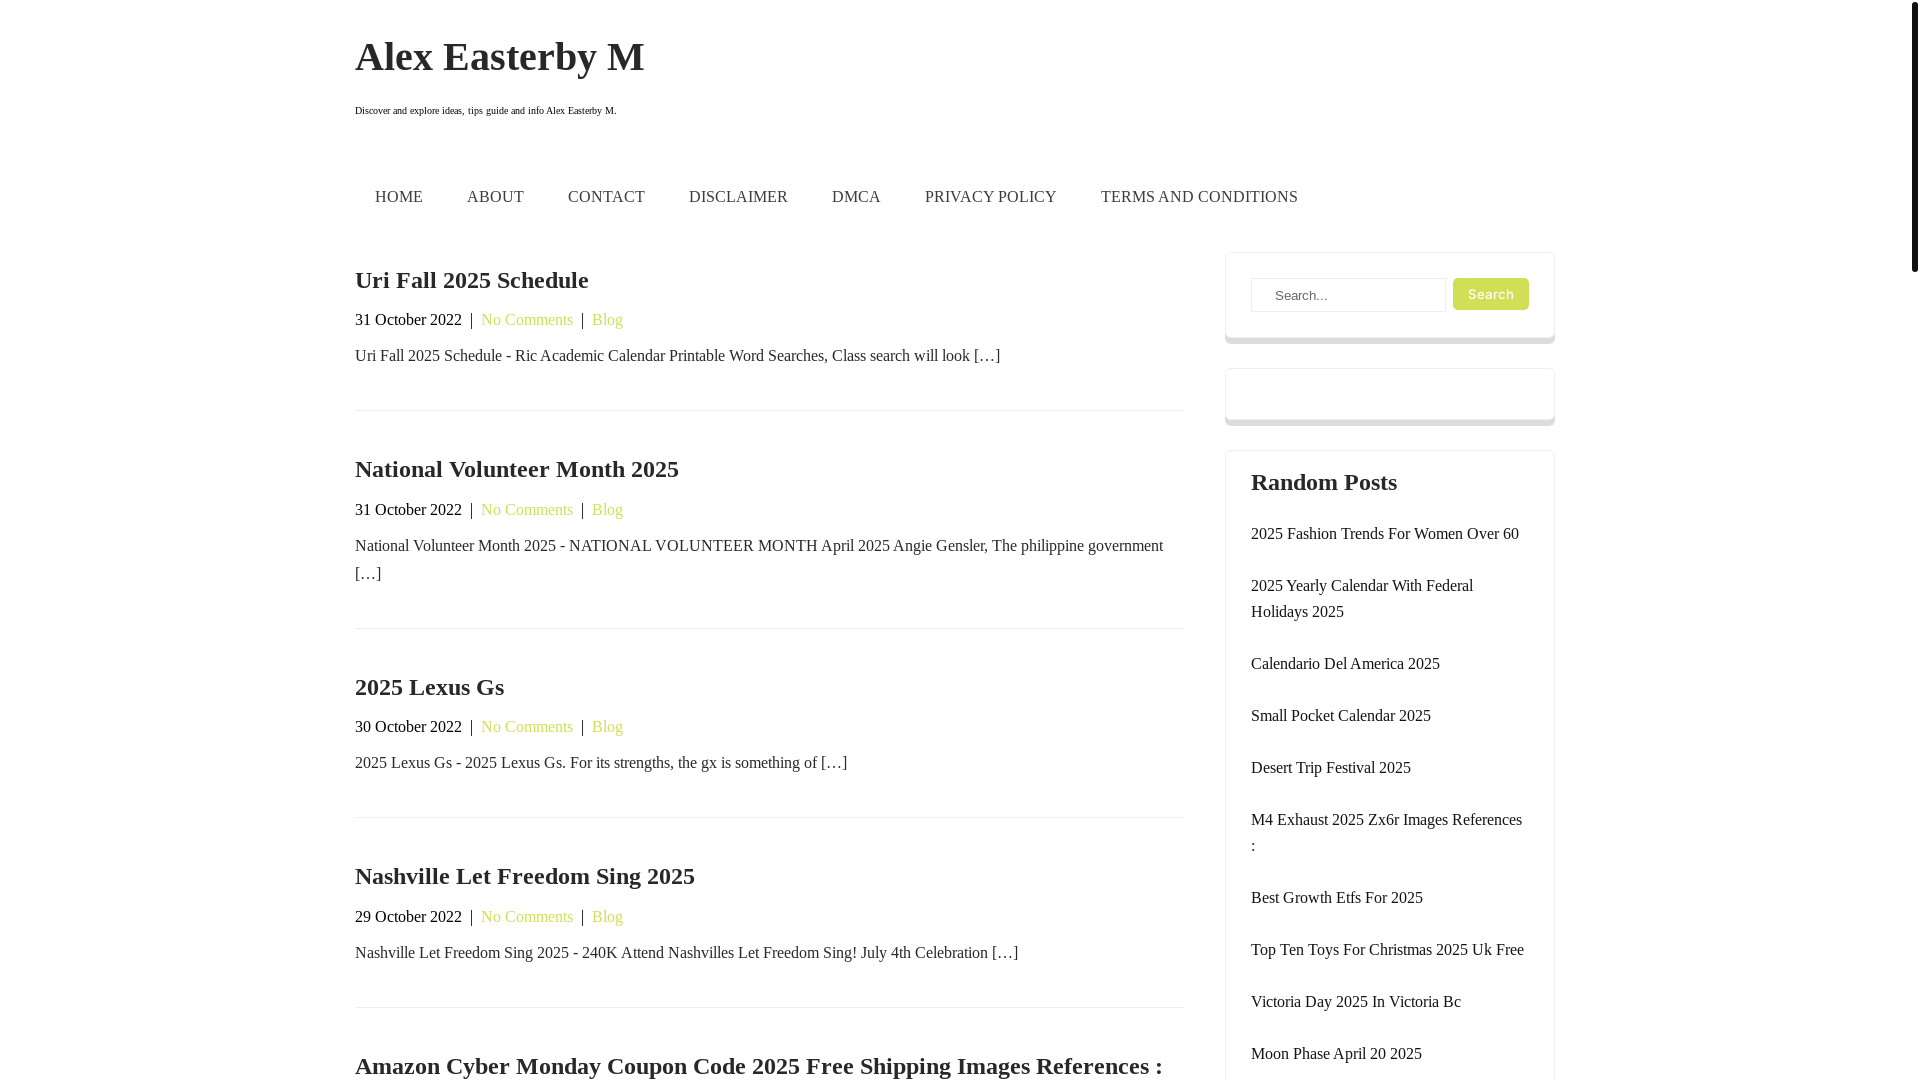Go to the HOME menu item
Image resolution: width=1920 pixels, height=1080 pixels.
click(x=399, y=197)
